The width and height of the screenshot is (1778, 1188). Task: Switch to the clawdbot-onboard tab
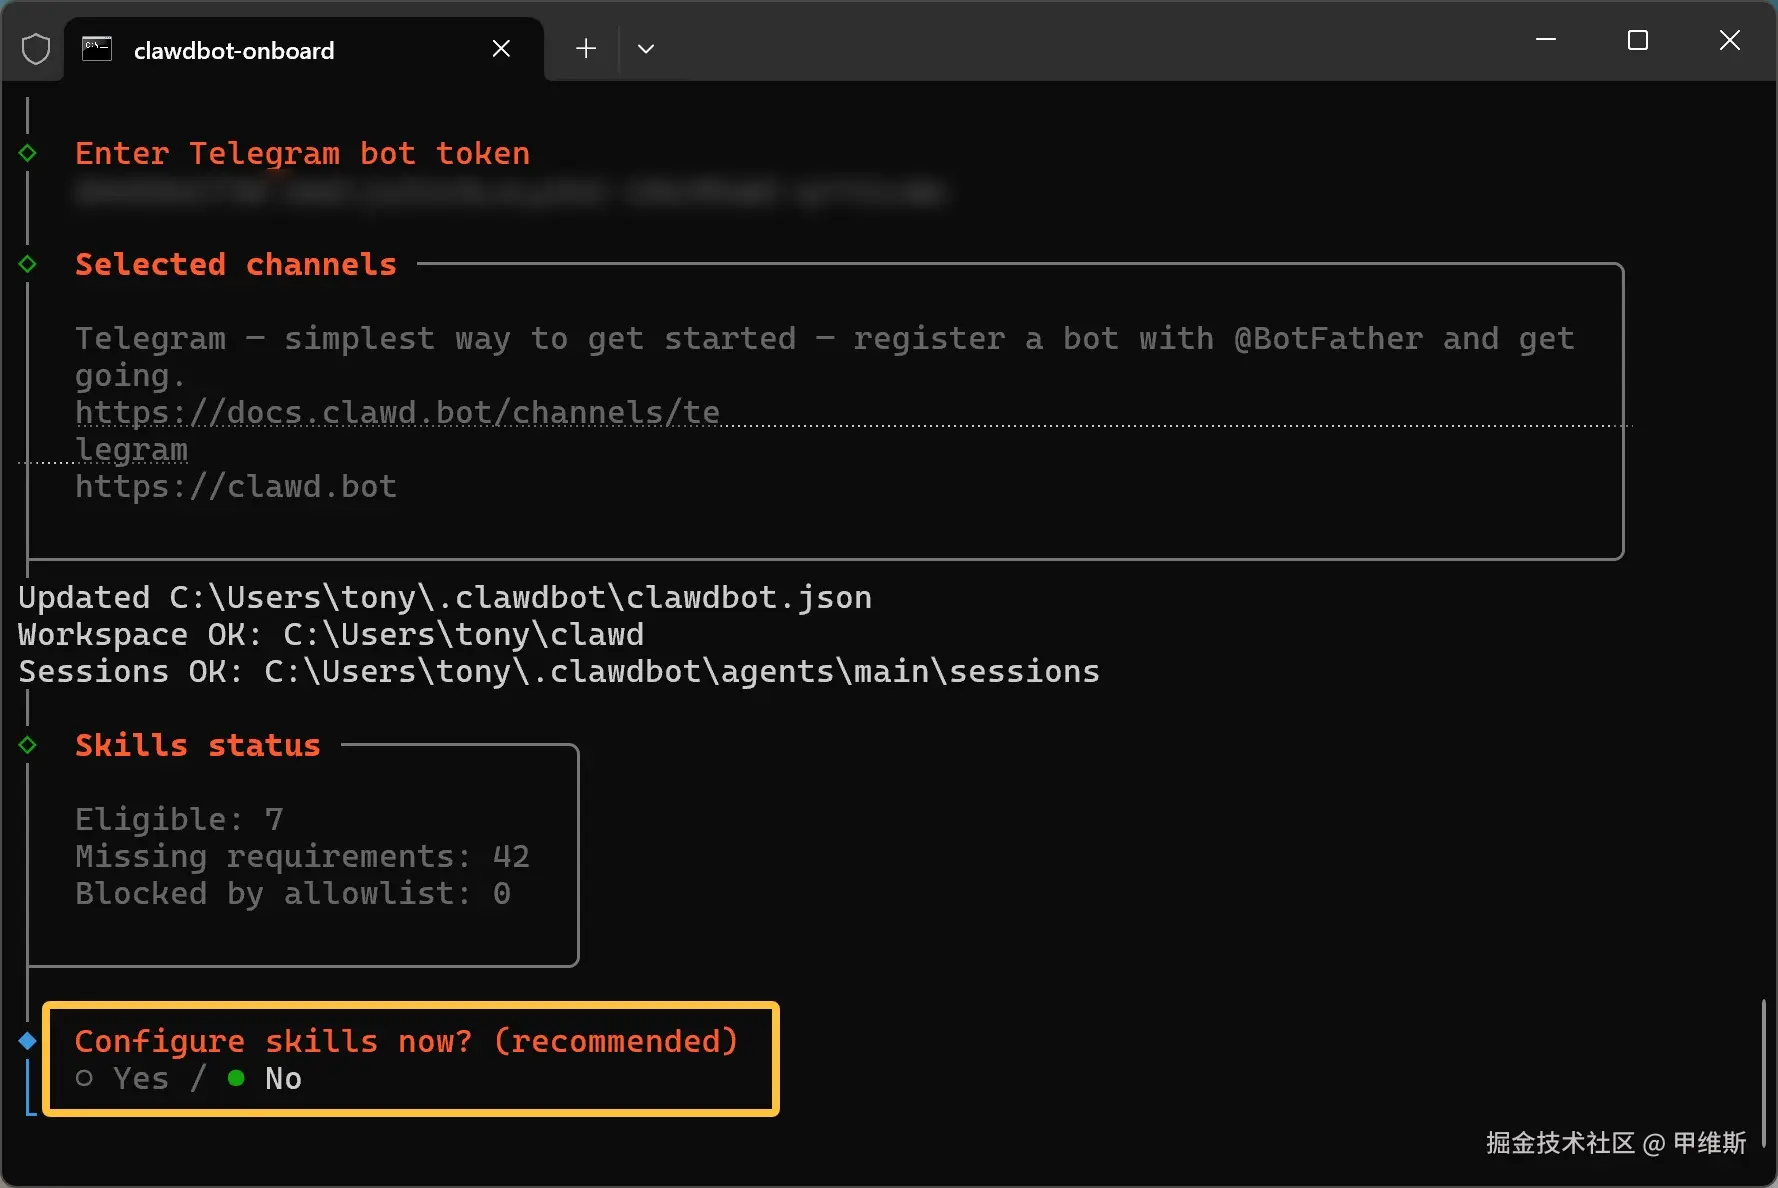click(234, 50)
